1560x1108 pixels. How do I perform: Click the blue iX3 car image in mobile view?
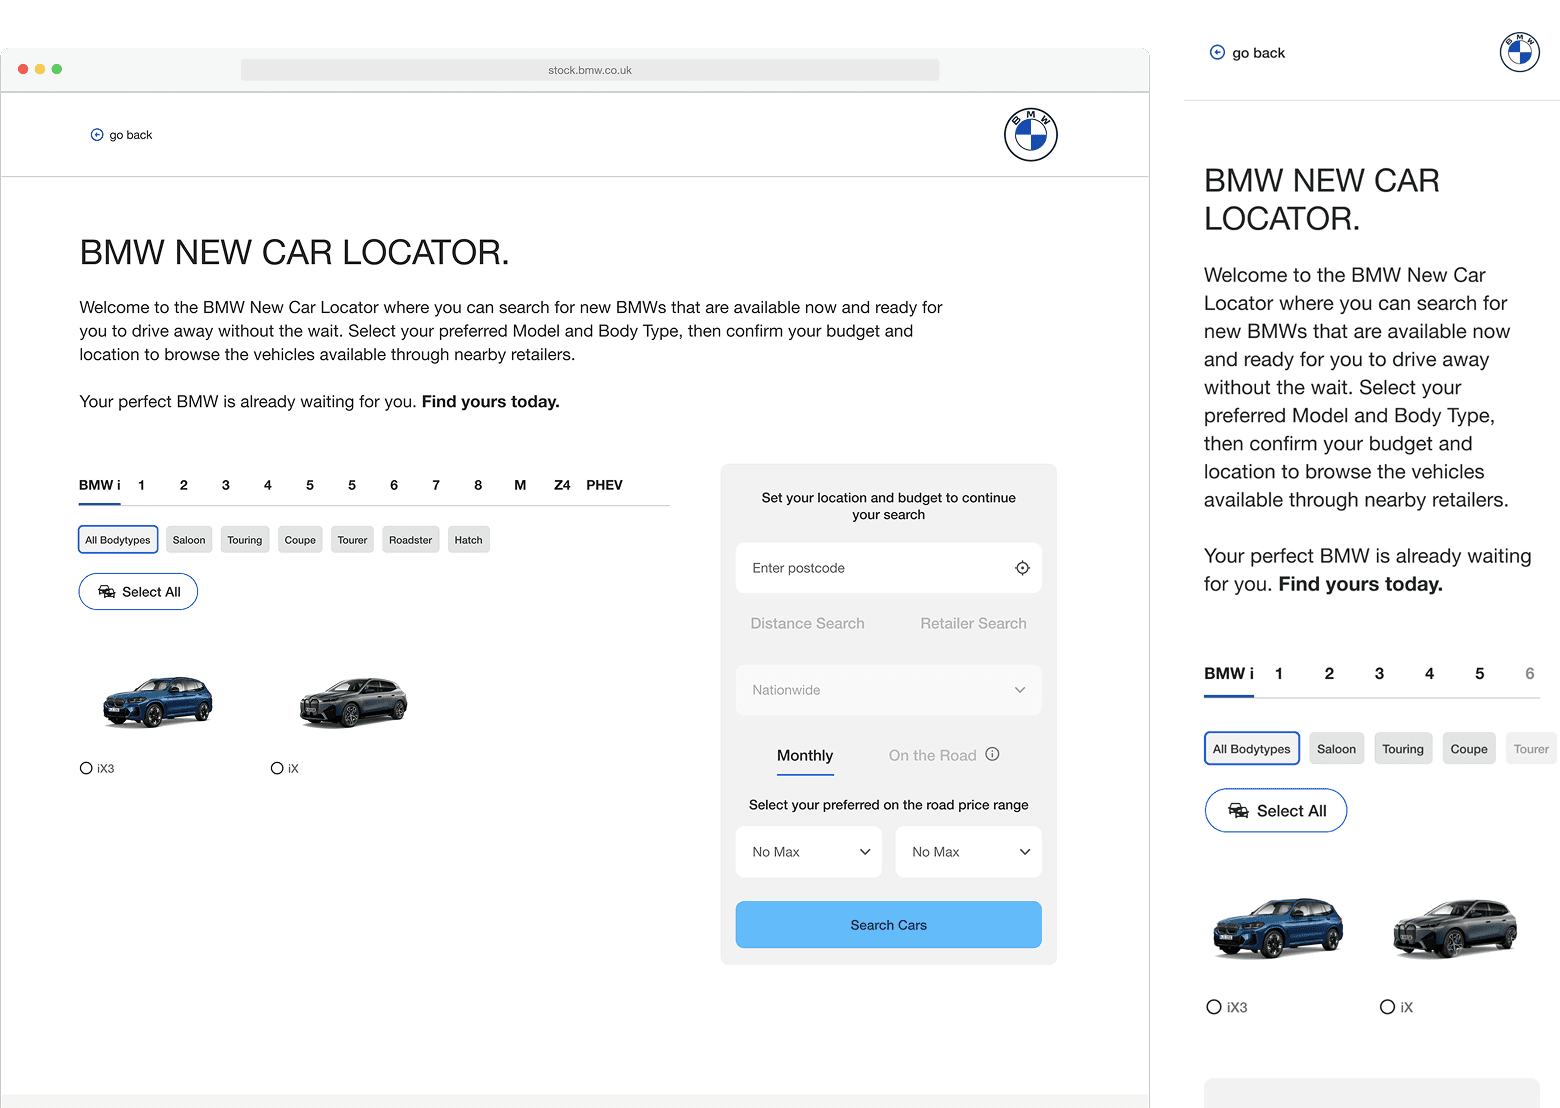[1278, 928]
